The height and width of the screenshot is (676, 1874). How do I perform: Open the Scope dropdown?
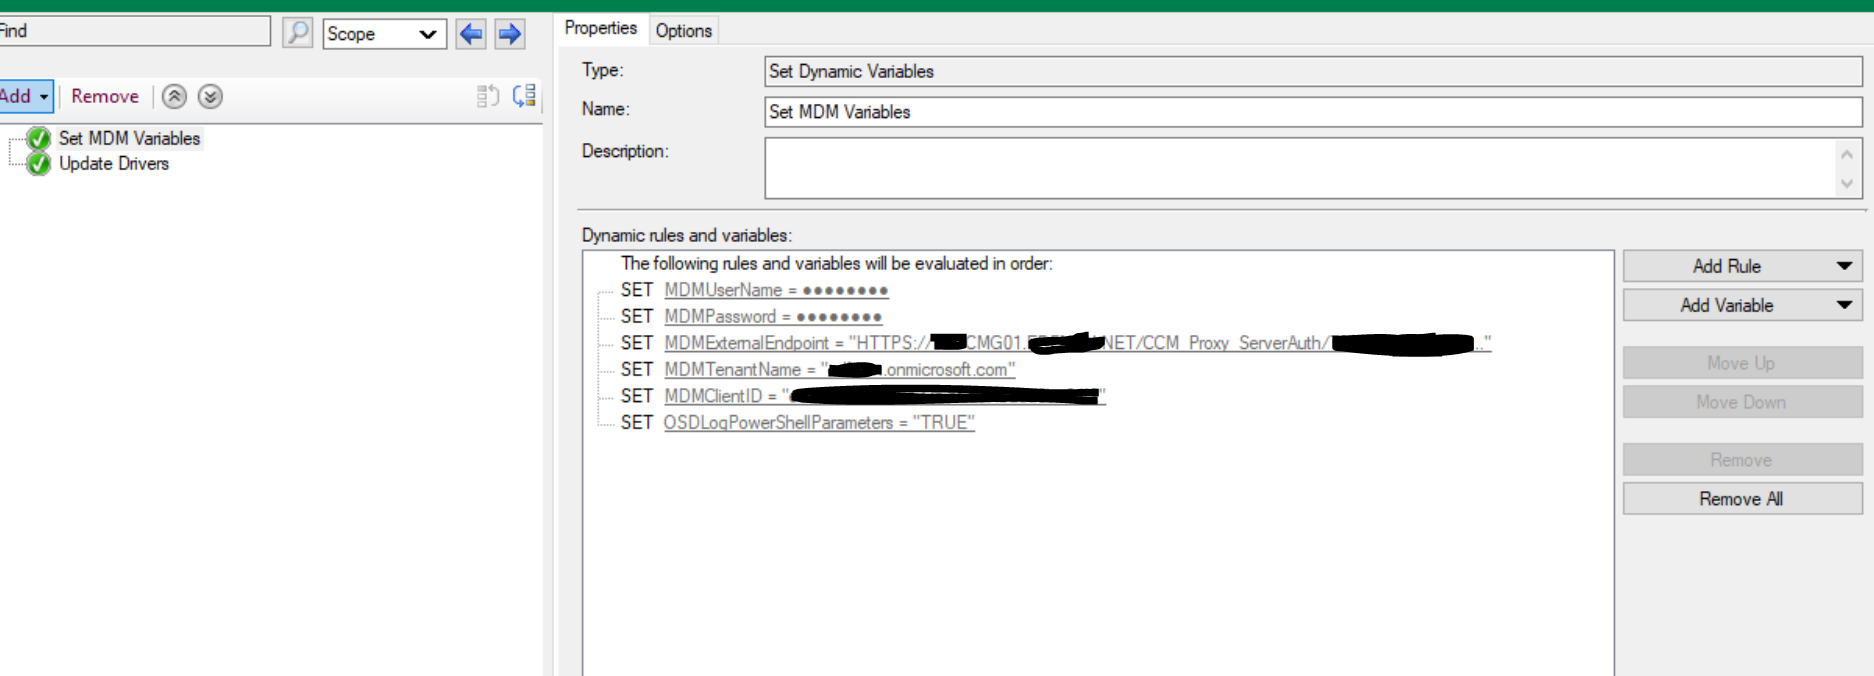point(384,34)
